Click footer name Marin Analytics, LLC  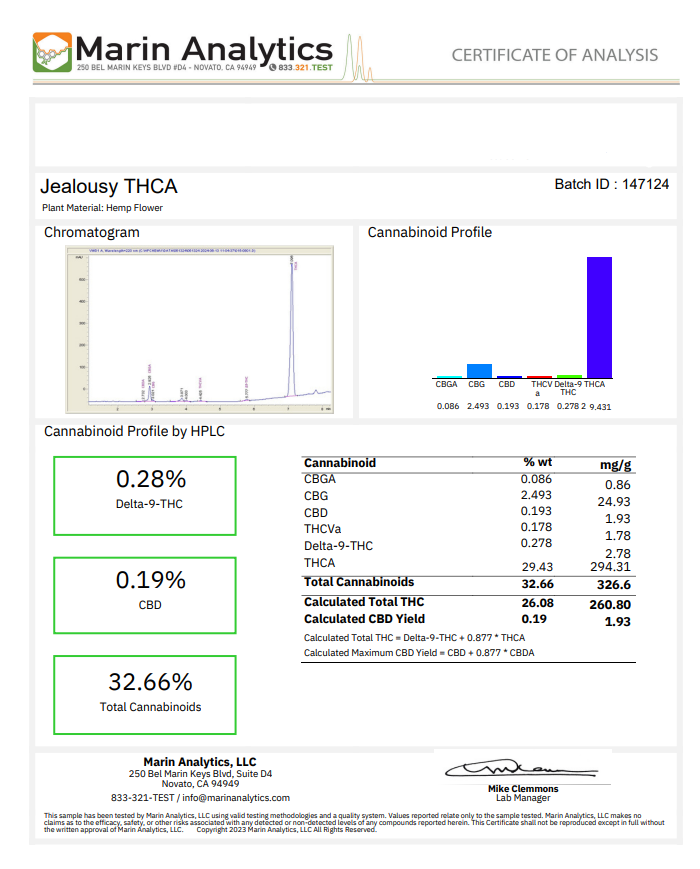click(x=200, y=762)
